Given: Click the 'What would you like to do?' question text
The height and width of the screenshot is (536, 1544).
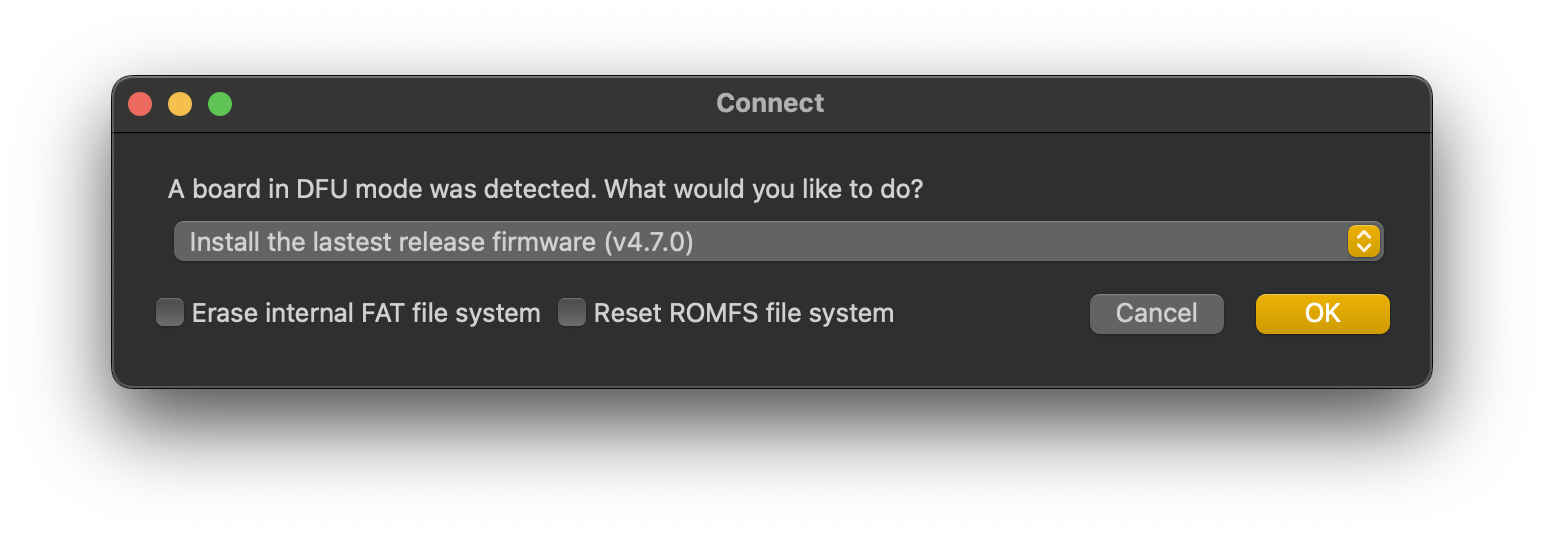Looking at the screenshot, I should point(764,188).
